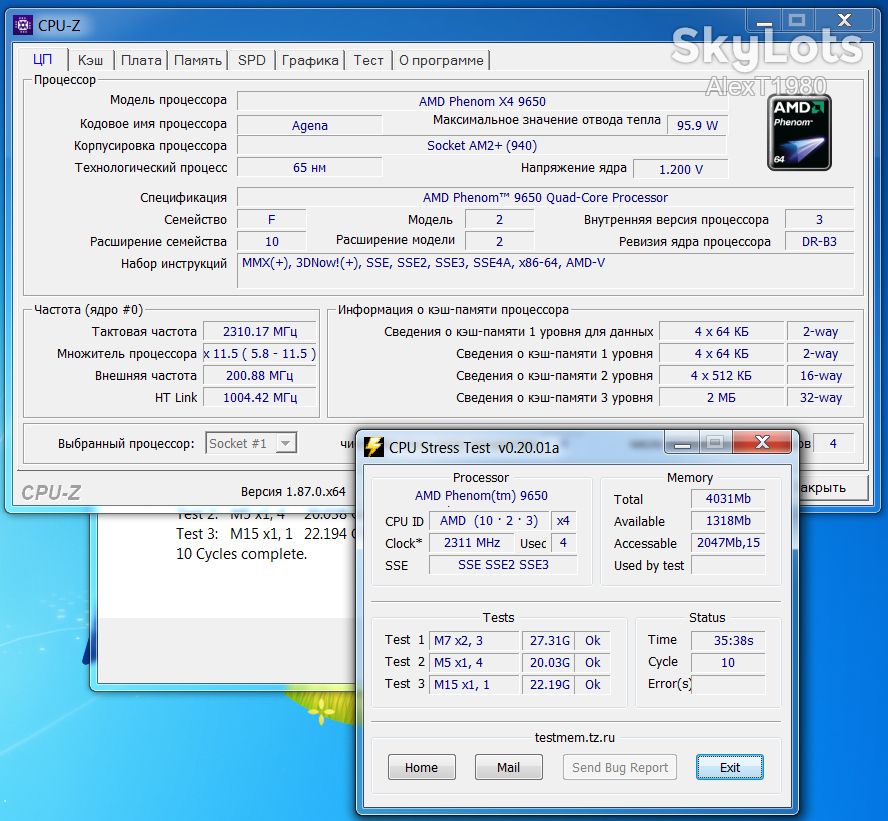The width and height of the screenshot is (888, 821).
Task: Click the multiplier value x 11.5
Action: click(x=260, y=353)
